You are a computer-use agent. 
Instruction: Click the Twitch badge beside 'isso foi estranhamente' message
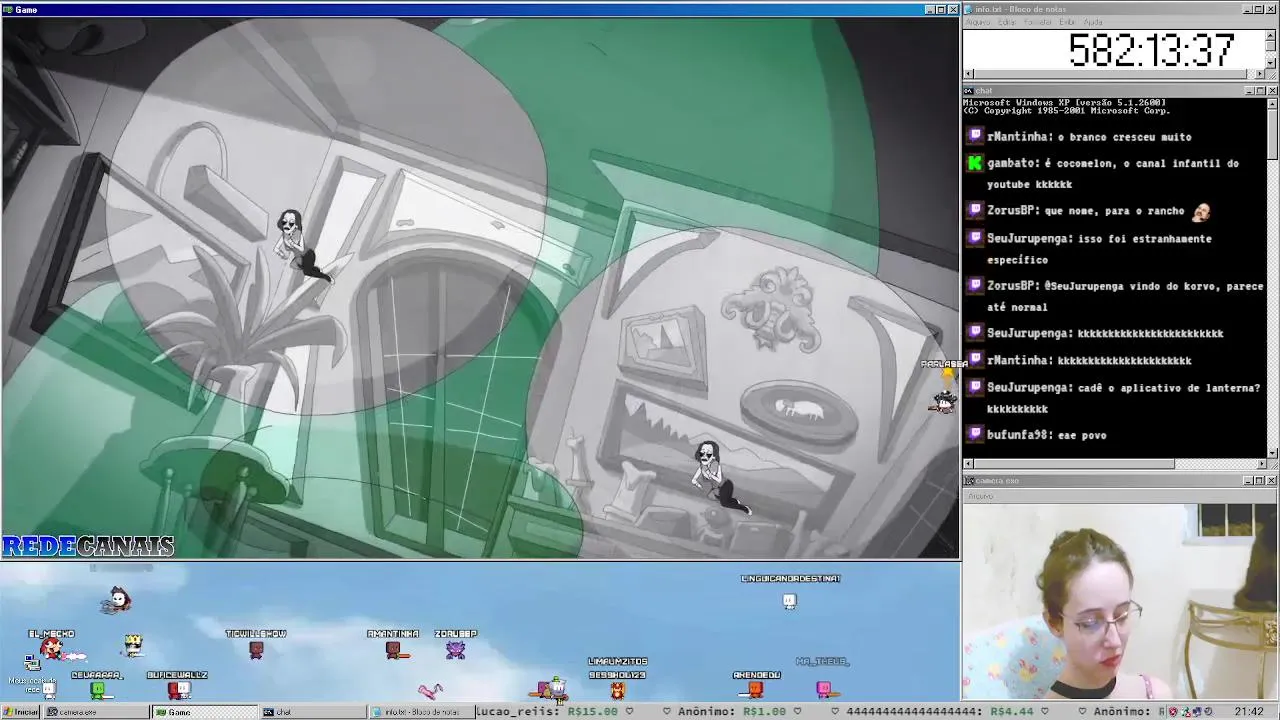(975, 238)
